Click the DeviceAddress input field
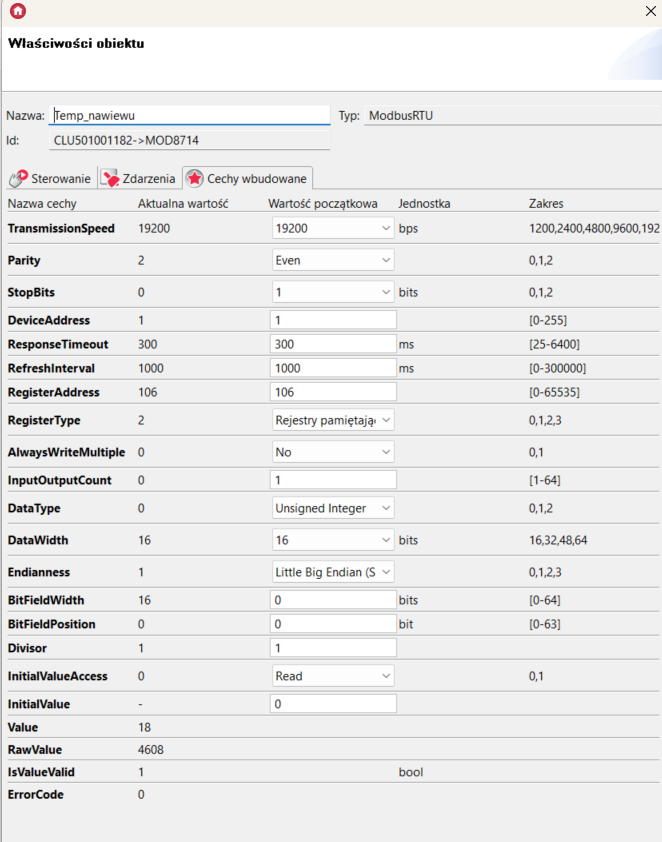This screenshot has height=842, width=662. point(333,321)
